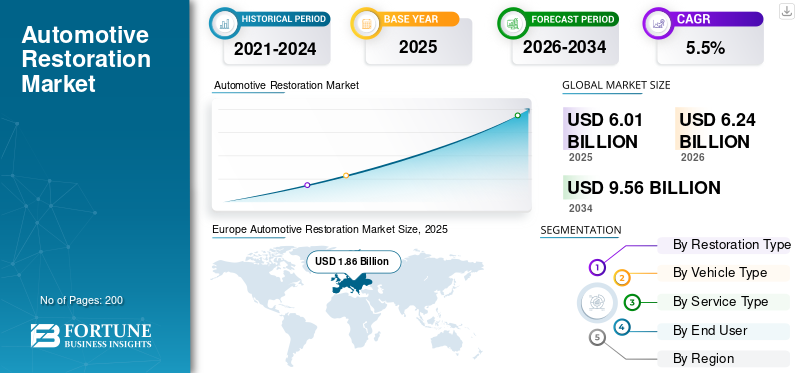
Task: Click USD 6.01 Billion market size
Action: [x=605, y=131]
